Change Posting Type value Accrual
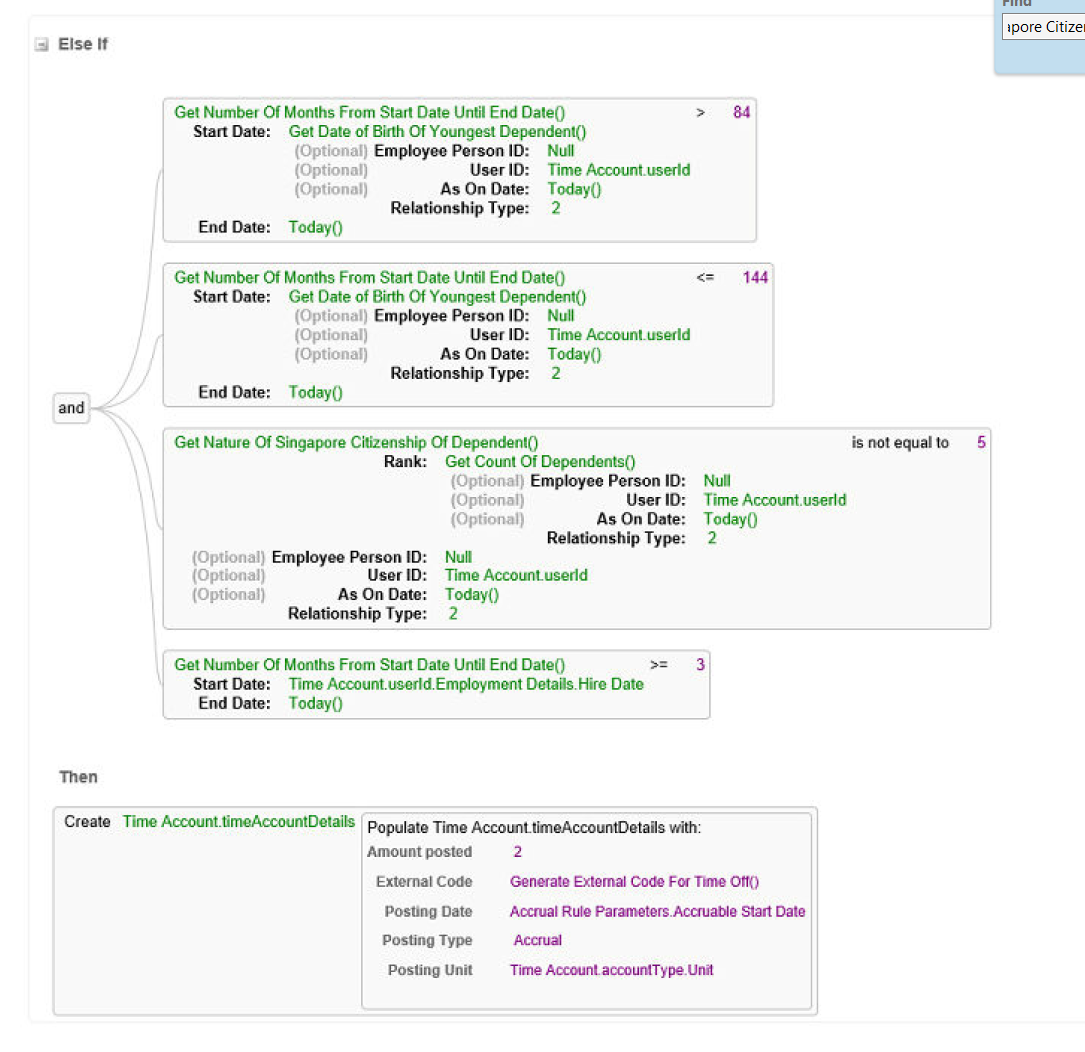This screenshot has width=1085, height=1052. tap(537, 940)
